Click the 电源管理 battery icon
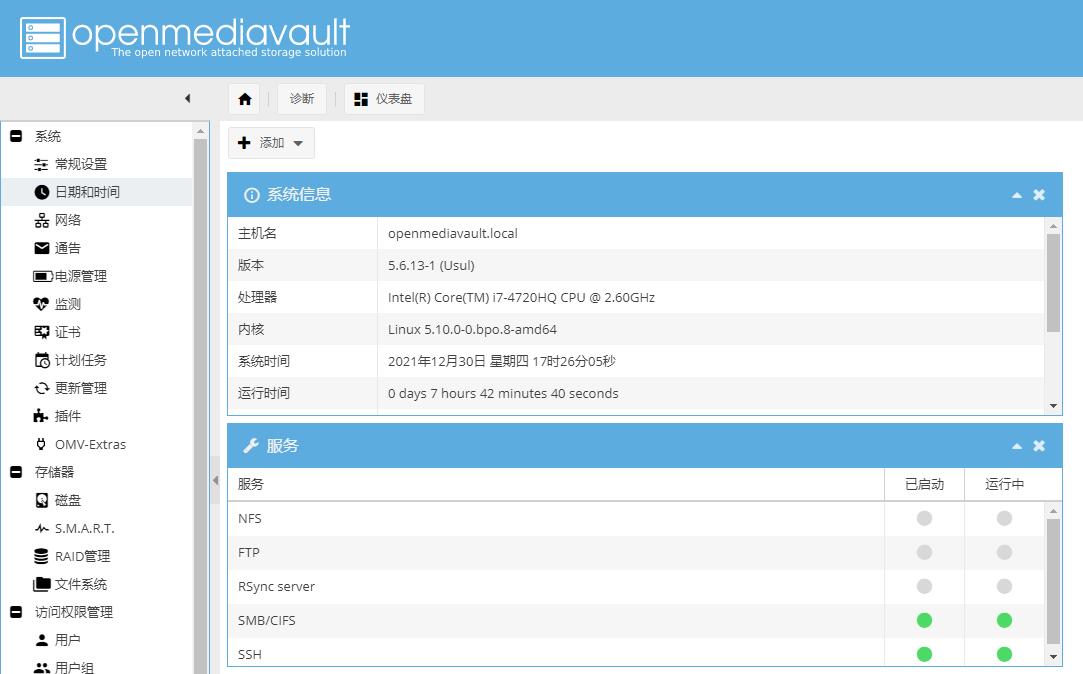The height and width of the screenshot is (674, 1083). pos(42,276)
